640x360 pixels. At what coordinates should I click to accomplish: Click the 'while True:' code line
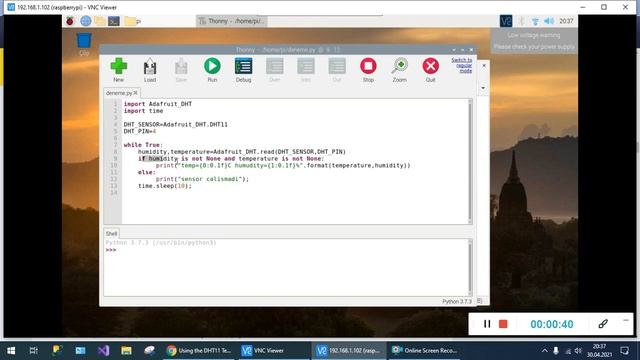[143, 144]
